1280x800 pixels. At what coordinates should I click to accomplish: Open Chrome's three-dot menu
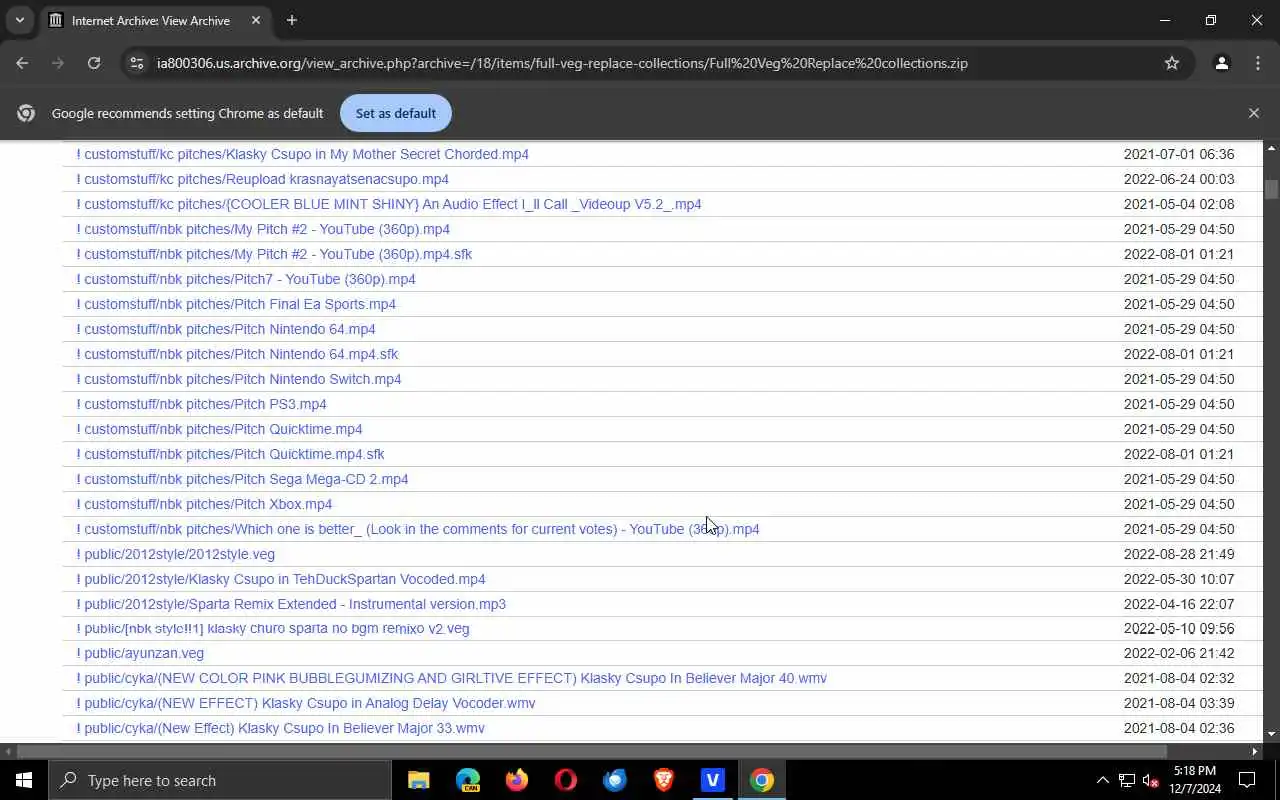(1258, 63)
